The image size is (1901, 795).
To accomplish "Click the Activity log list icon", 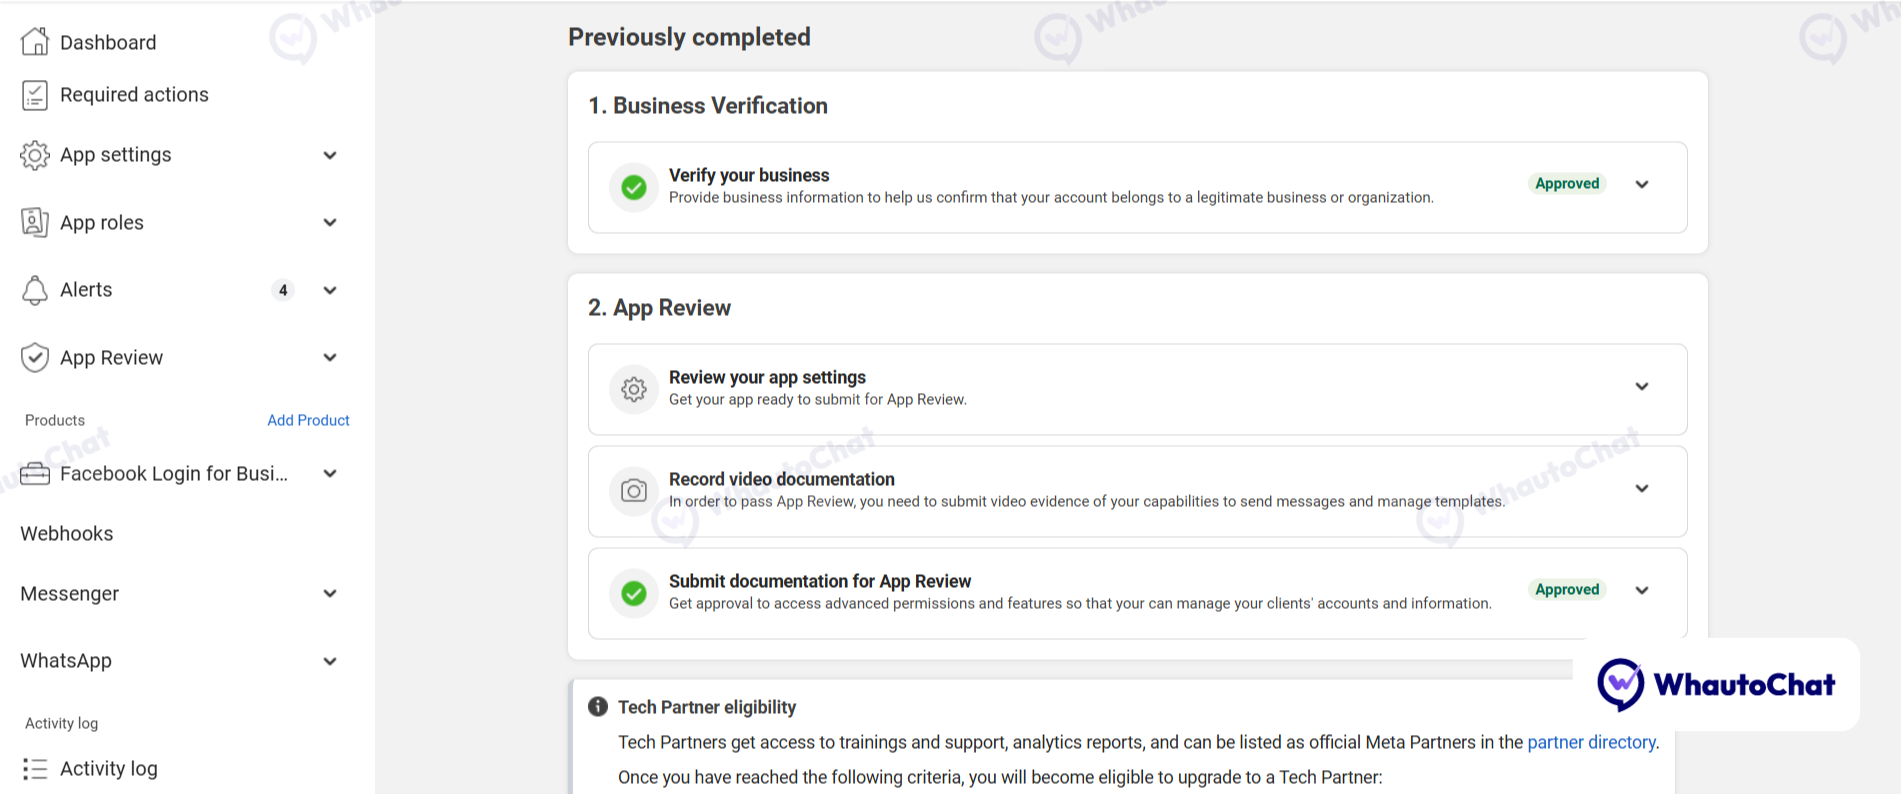I will pos(35,768).
